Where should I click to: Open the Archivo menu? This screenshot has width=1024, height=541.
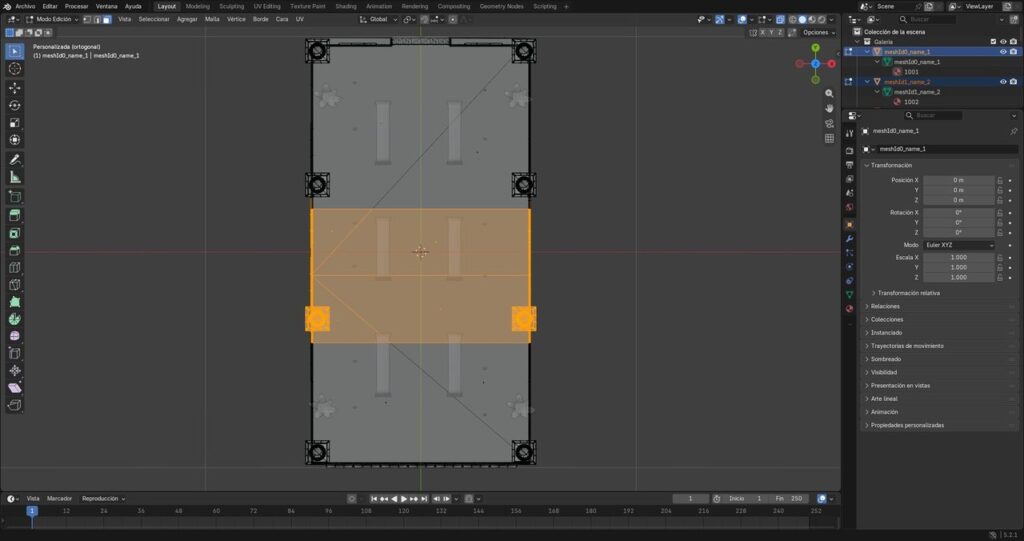(25, 7)
